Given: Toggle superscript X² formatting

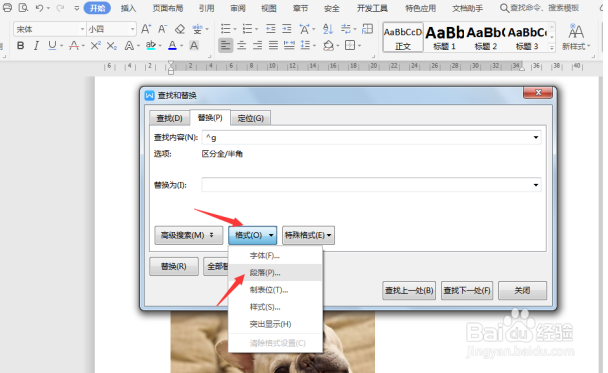Looking at the screenshot, I should [x=95, y=46].
